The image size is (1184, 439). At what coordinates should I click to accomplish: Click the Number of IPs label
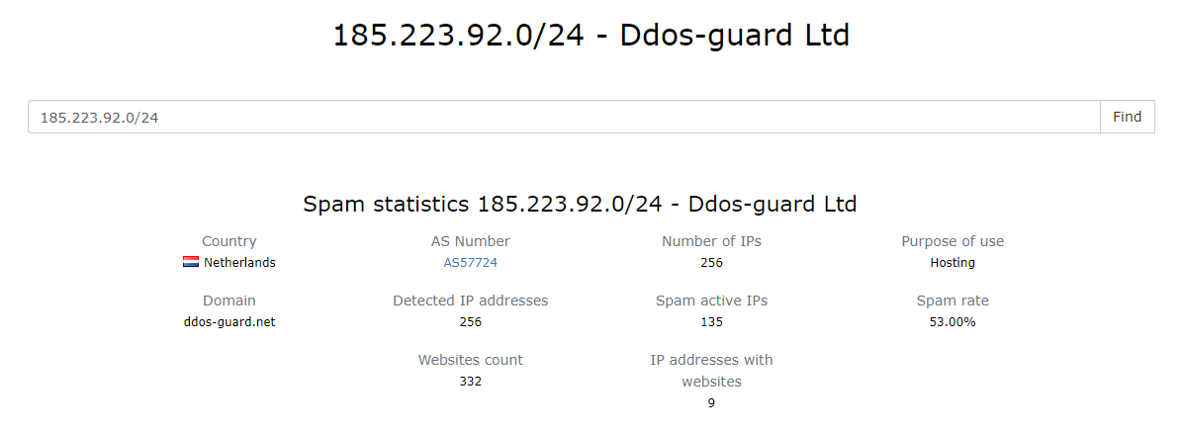[711, 241]
